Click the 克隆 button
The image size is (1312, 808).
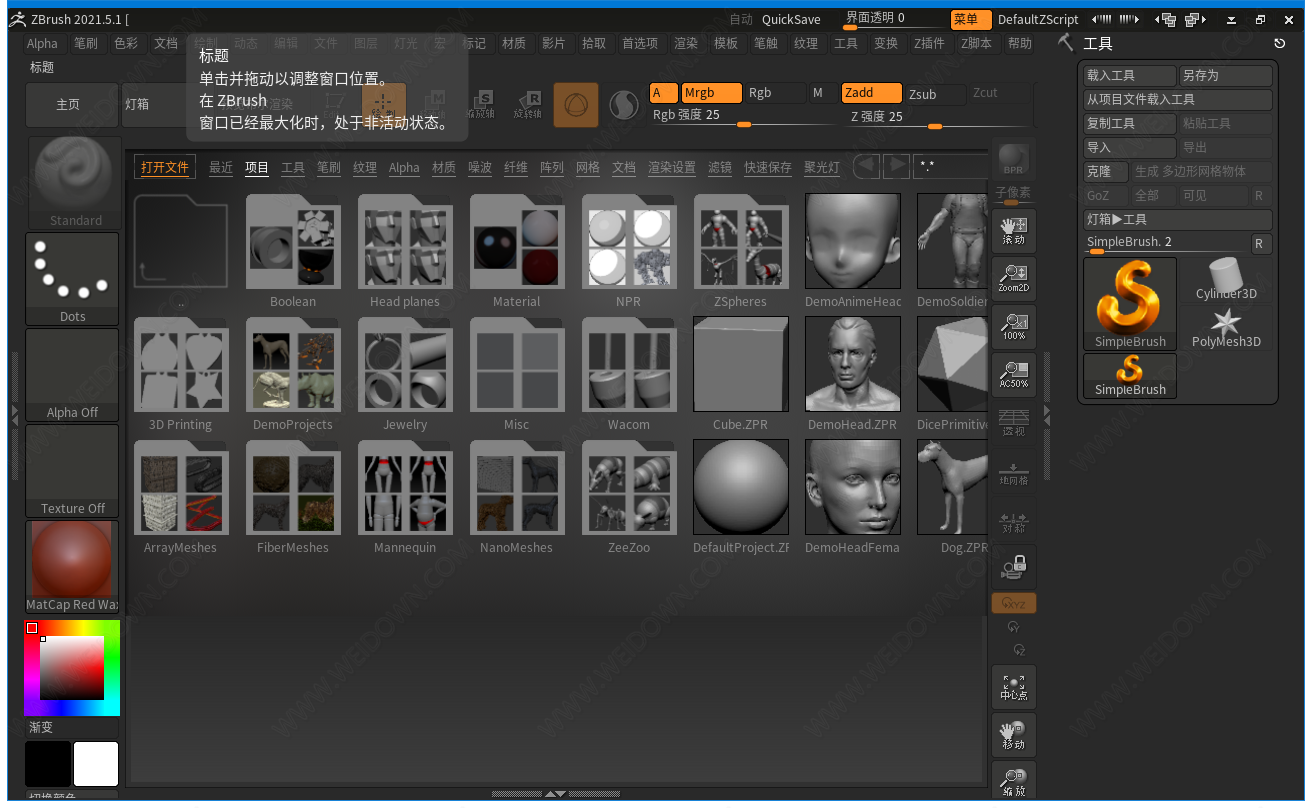click(1106, 171)
